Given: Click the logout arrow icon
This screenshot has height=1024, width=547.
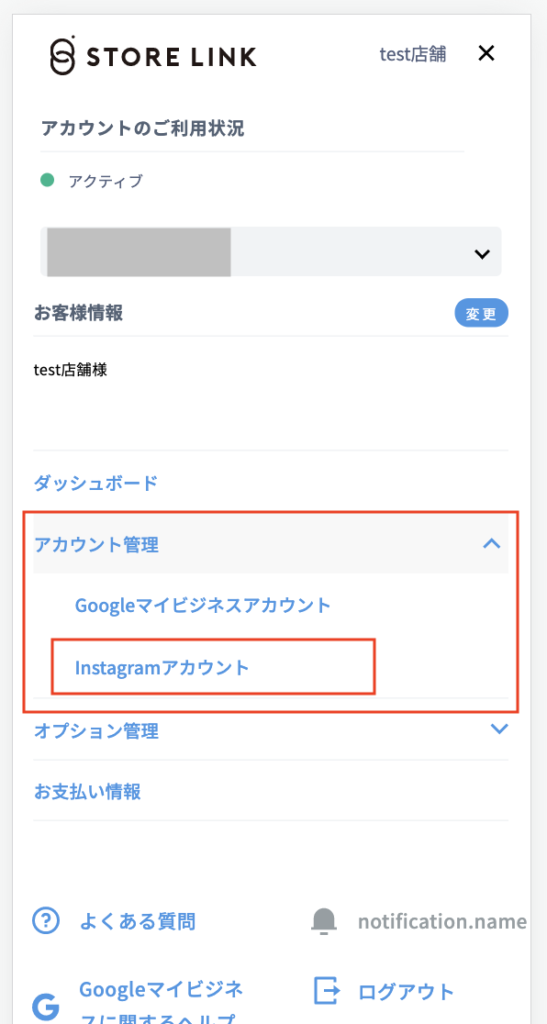Looking at the screenshot, I should point(327,991).
